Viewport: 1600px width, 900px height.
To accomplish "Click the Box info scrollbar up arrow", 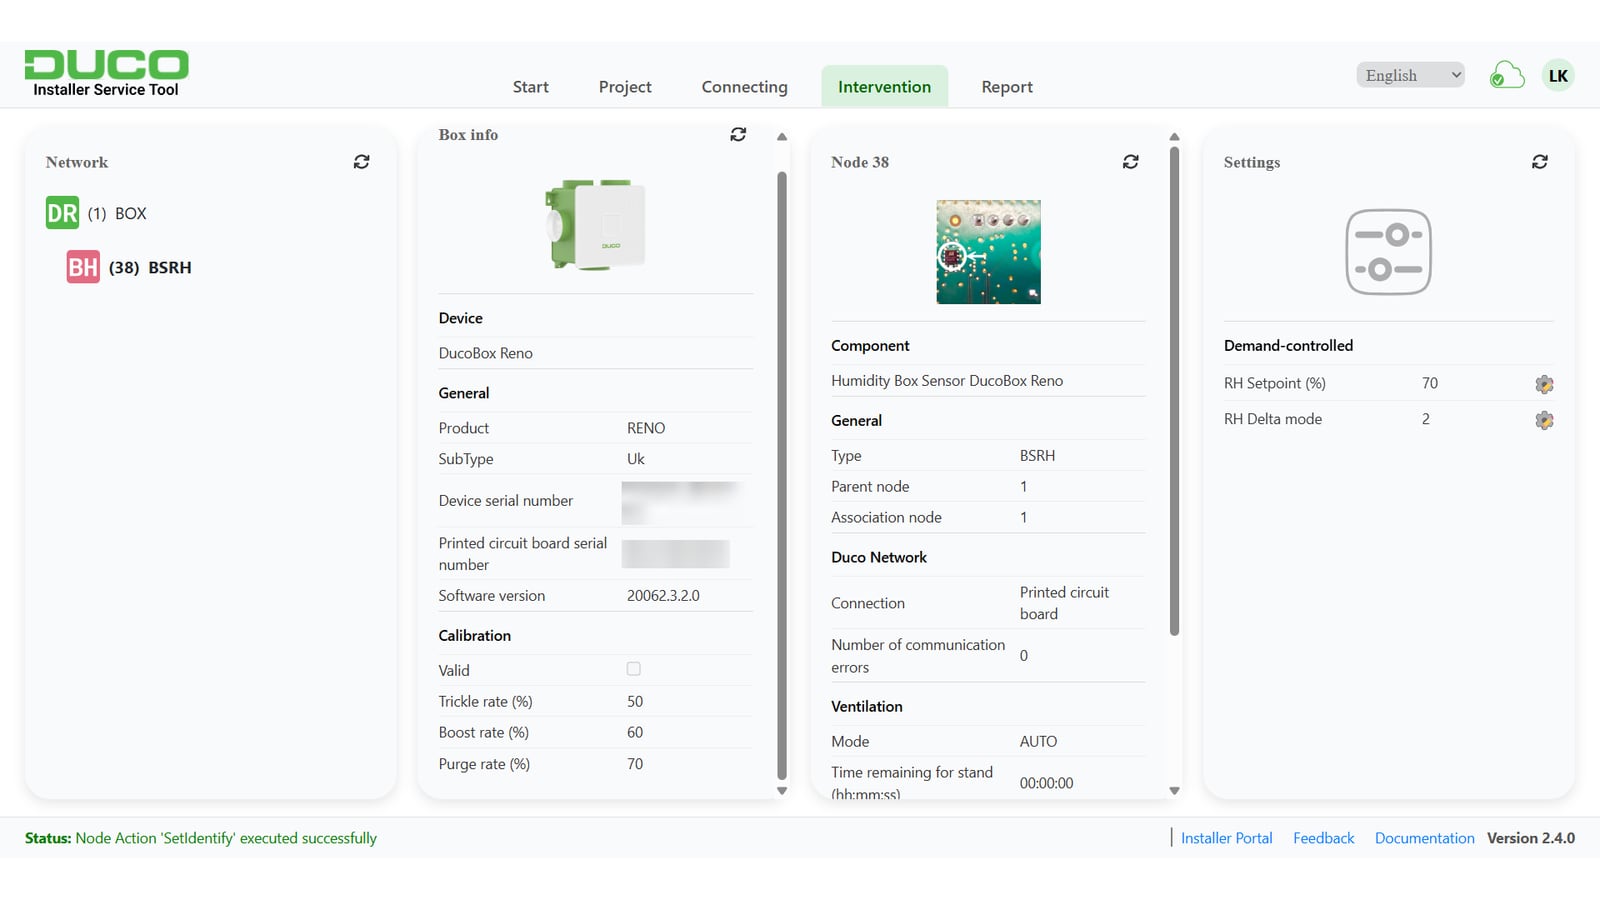I will point(782,137).
